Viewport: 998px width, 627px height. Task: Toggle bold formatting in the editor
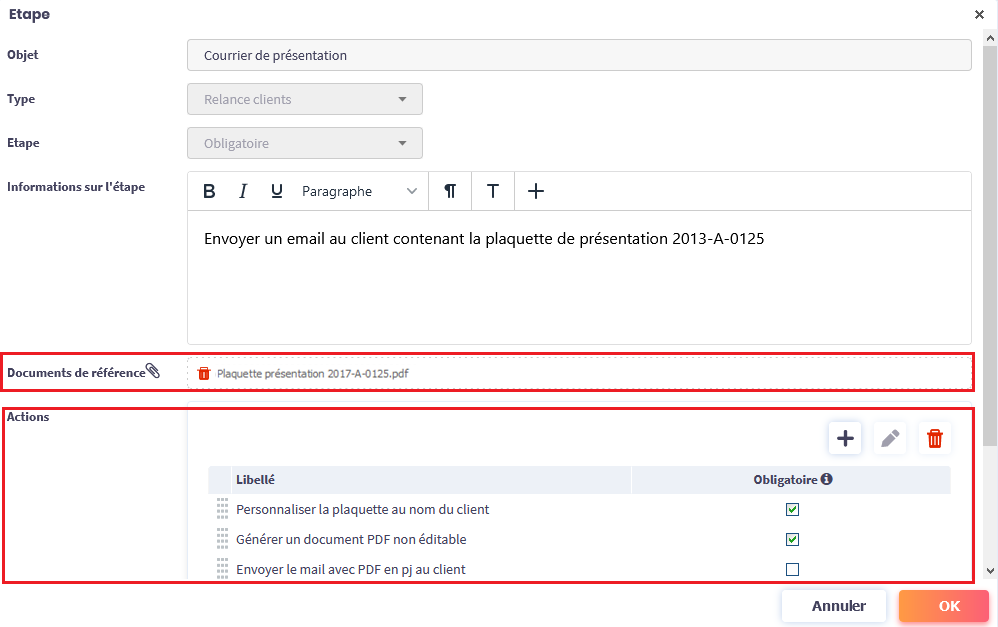(x=209, y=191)
